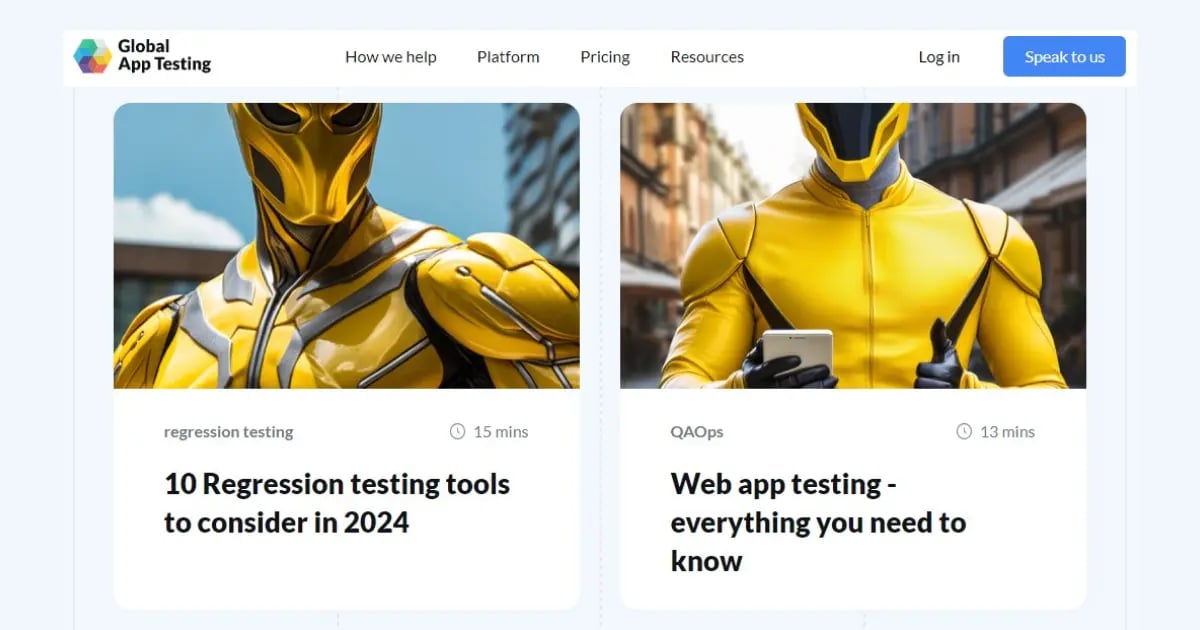This screenshot has width=1200, height=630.
Task: Open the 10 Regression testing tools article title
Action: (337, 503)
